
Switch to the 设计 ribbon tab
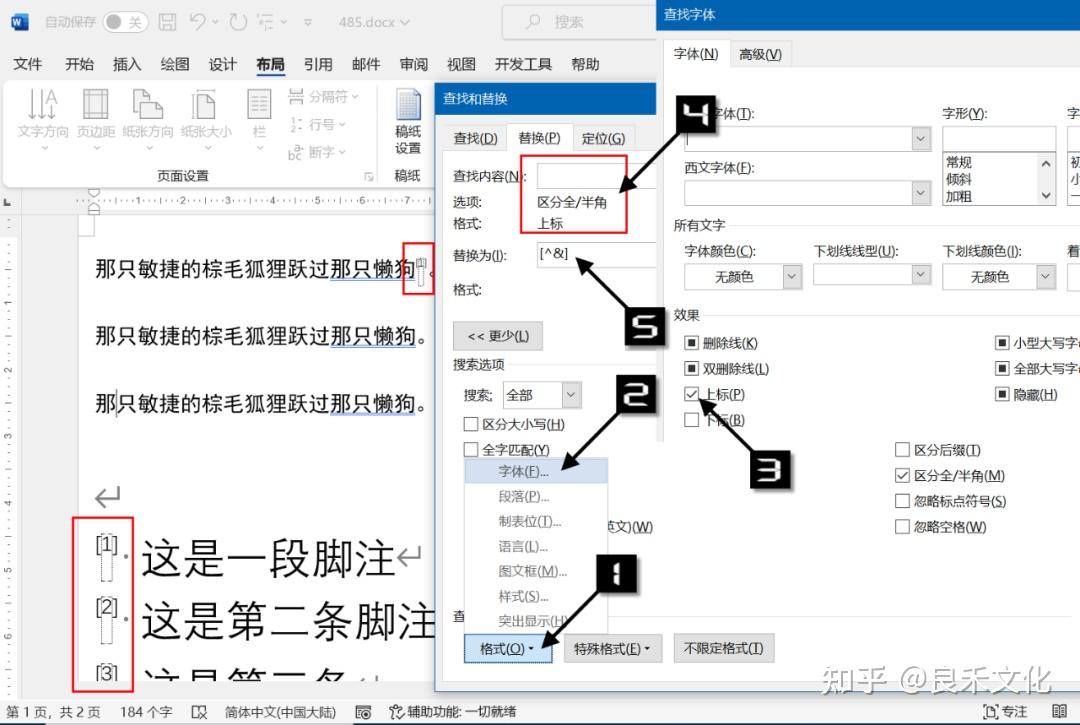222,64
